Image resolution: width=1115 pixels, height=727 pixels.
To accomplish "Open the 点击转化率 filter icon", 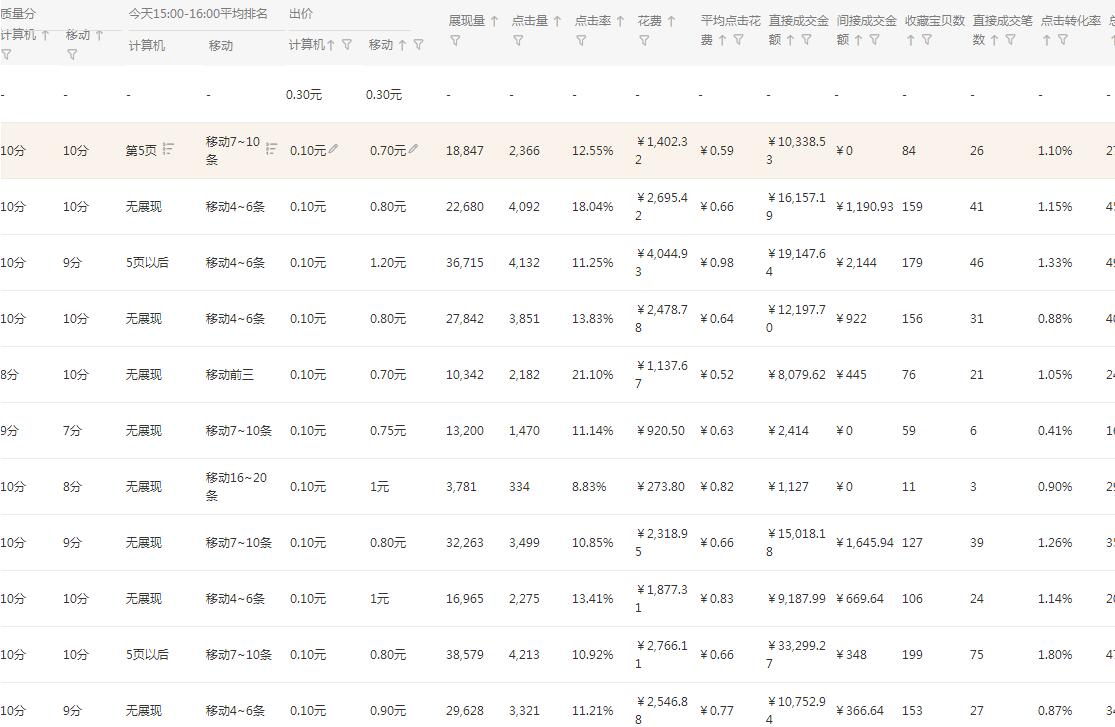I will pyautogui.click(x=1062, y=40).
